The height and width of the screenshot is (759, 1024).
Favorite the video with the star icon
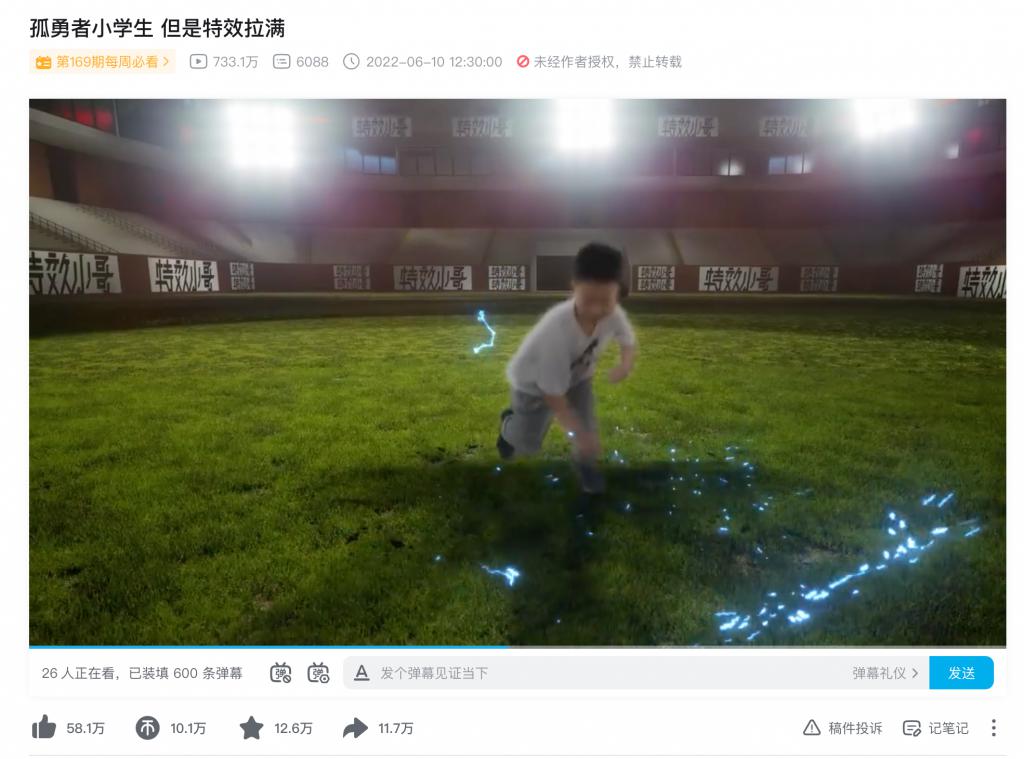click(x=251, y=728)
